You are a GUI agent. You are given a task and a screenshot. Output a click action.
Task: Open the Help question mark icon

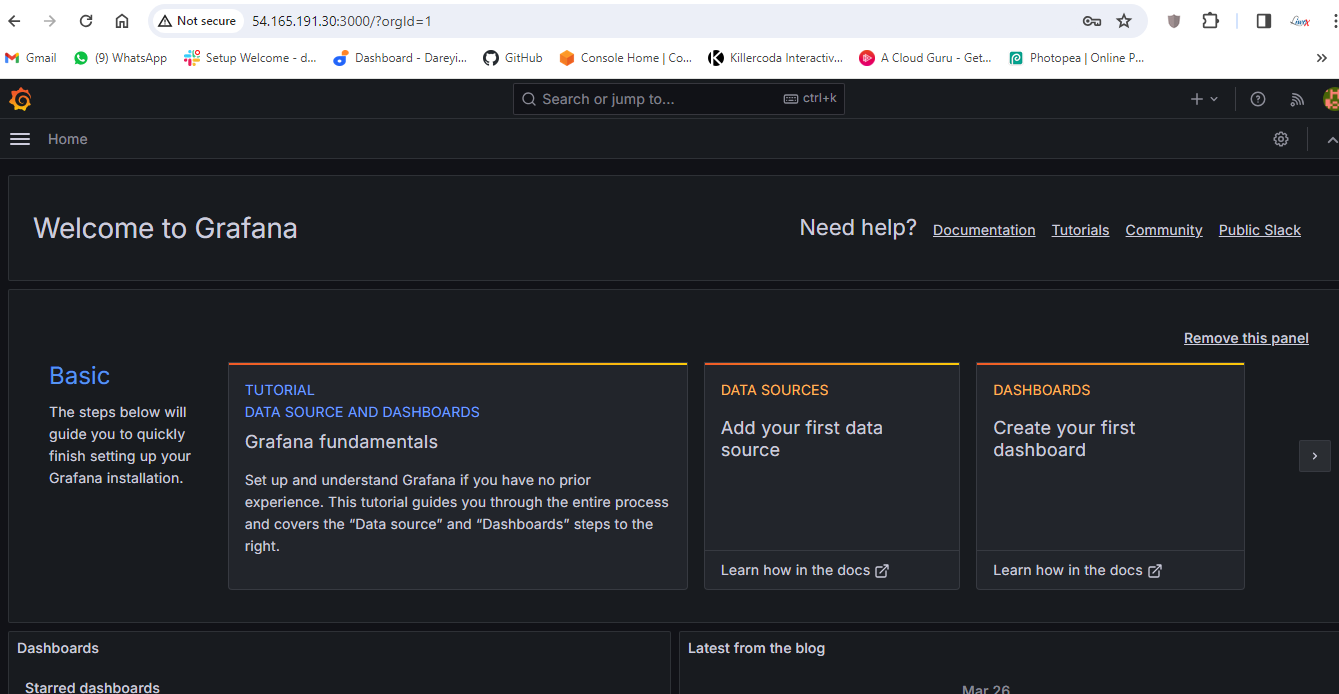pyautogui.click(x=1258, y=99)
